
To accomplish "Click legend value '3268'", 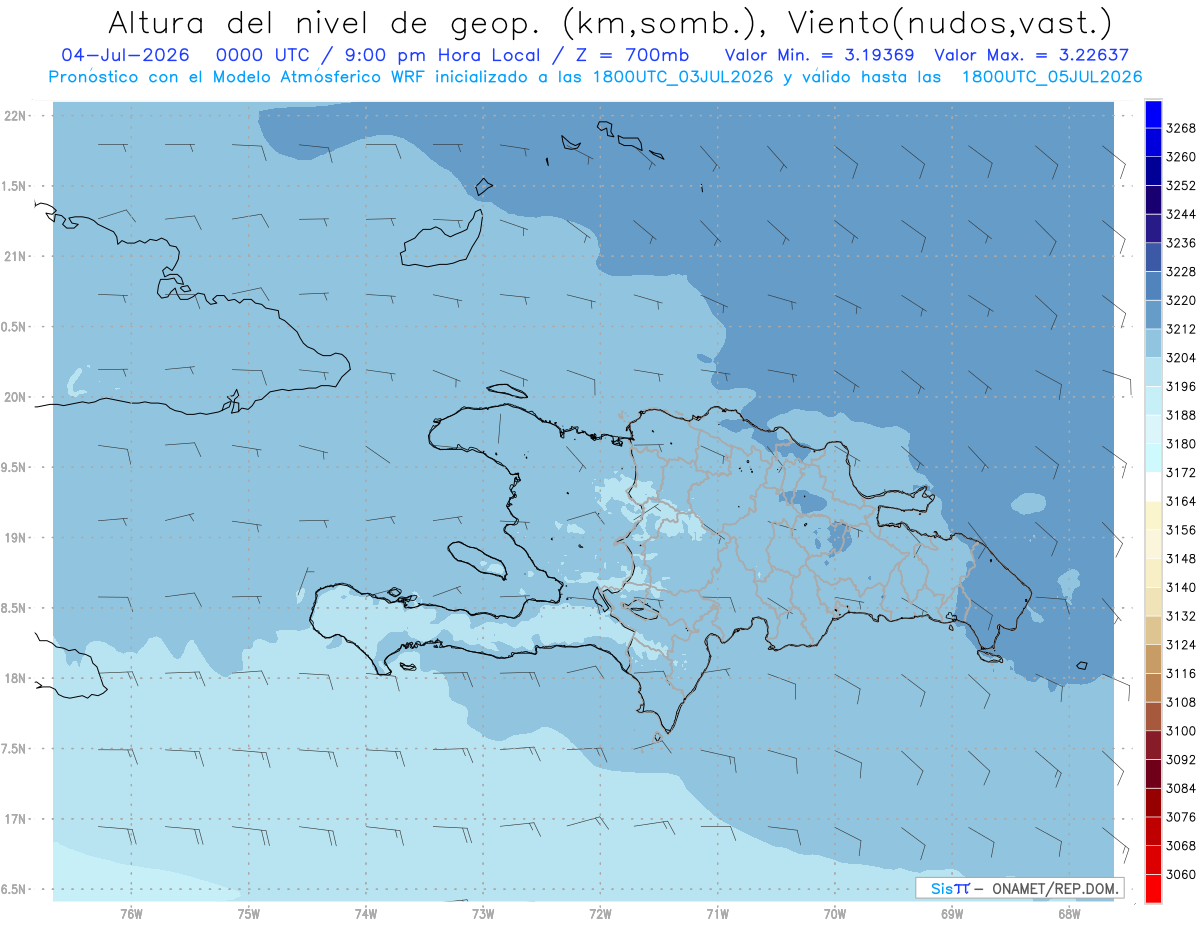I will (x=1180, y=128).
